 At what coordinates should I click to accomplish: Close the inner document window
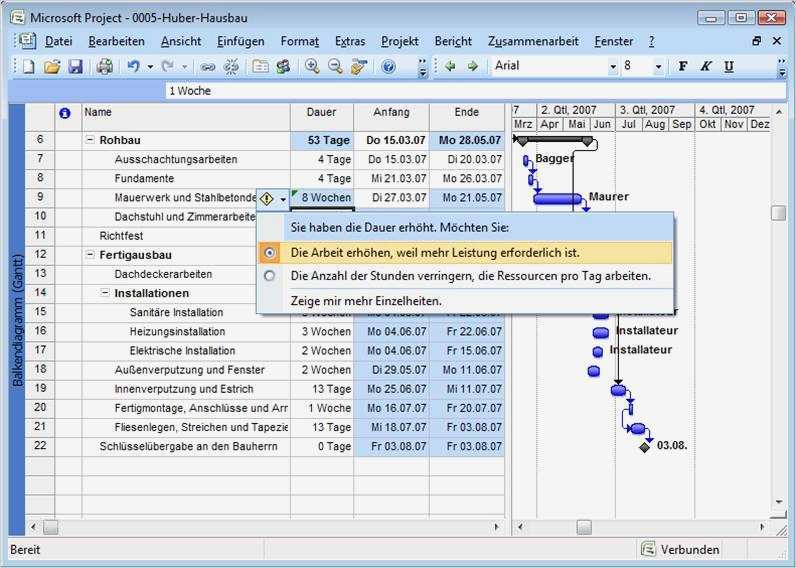pos(777,41)
